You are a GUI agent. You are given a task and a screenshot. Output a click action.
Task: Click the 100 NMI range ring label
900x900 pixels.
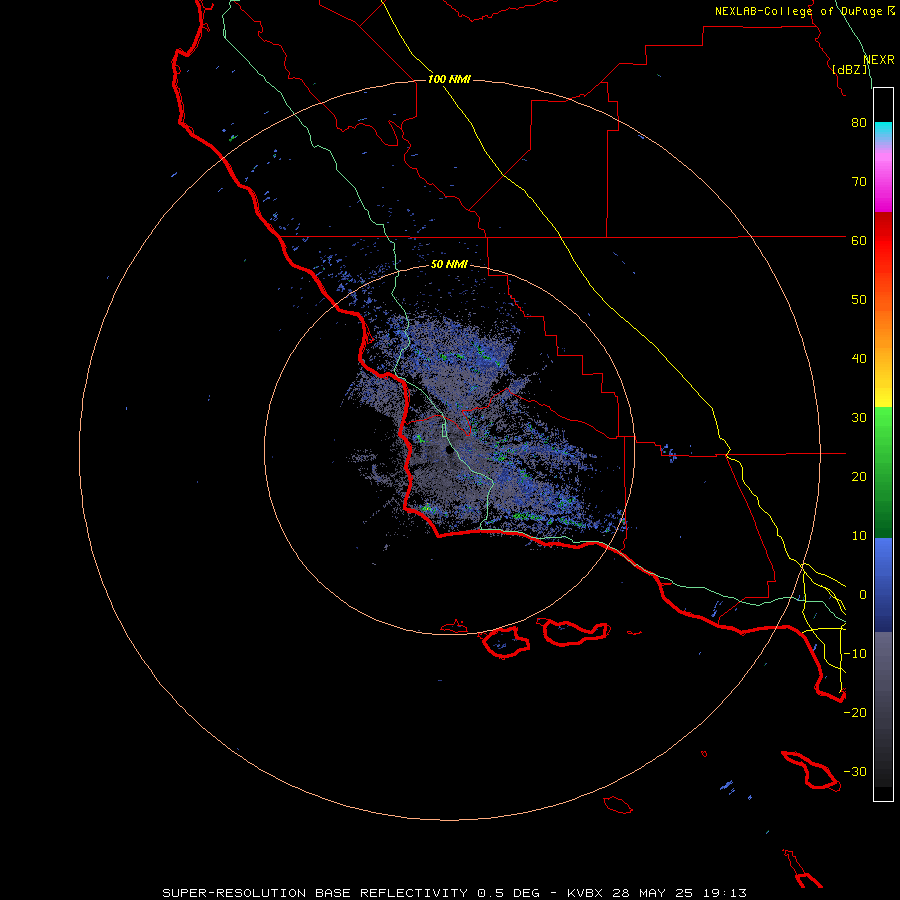(x=449, y=79)
